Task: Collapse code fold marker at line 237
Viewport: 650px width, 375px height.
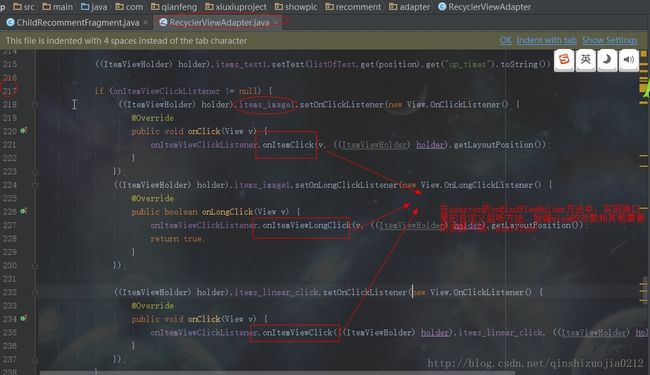Action: pos(35,360)
